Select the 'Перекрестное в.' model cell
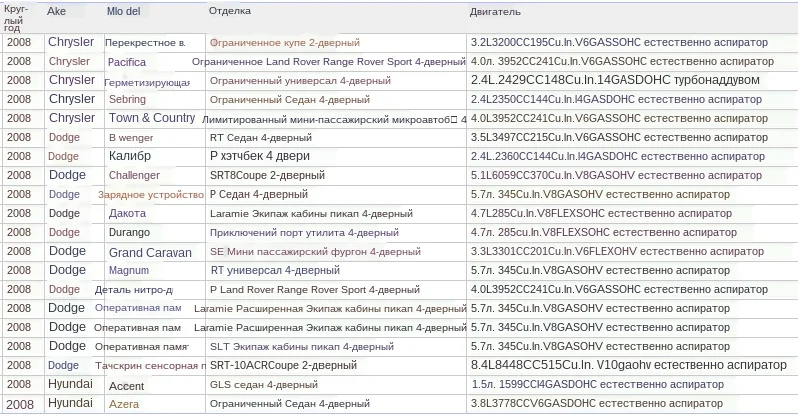 click(x=145, y=43)
